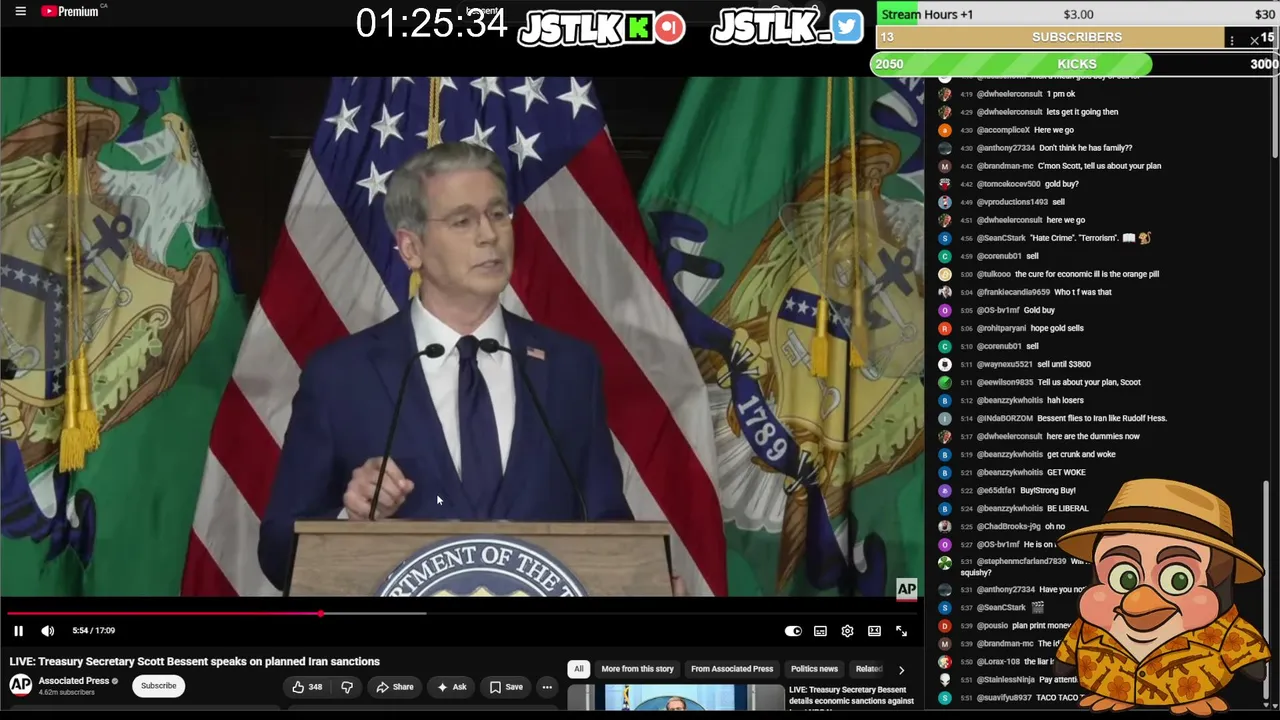Click the progress bar scrubber dot

pos(321,614)
